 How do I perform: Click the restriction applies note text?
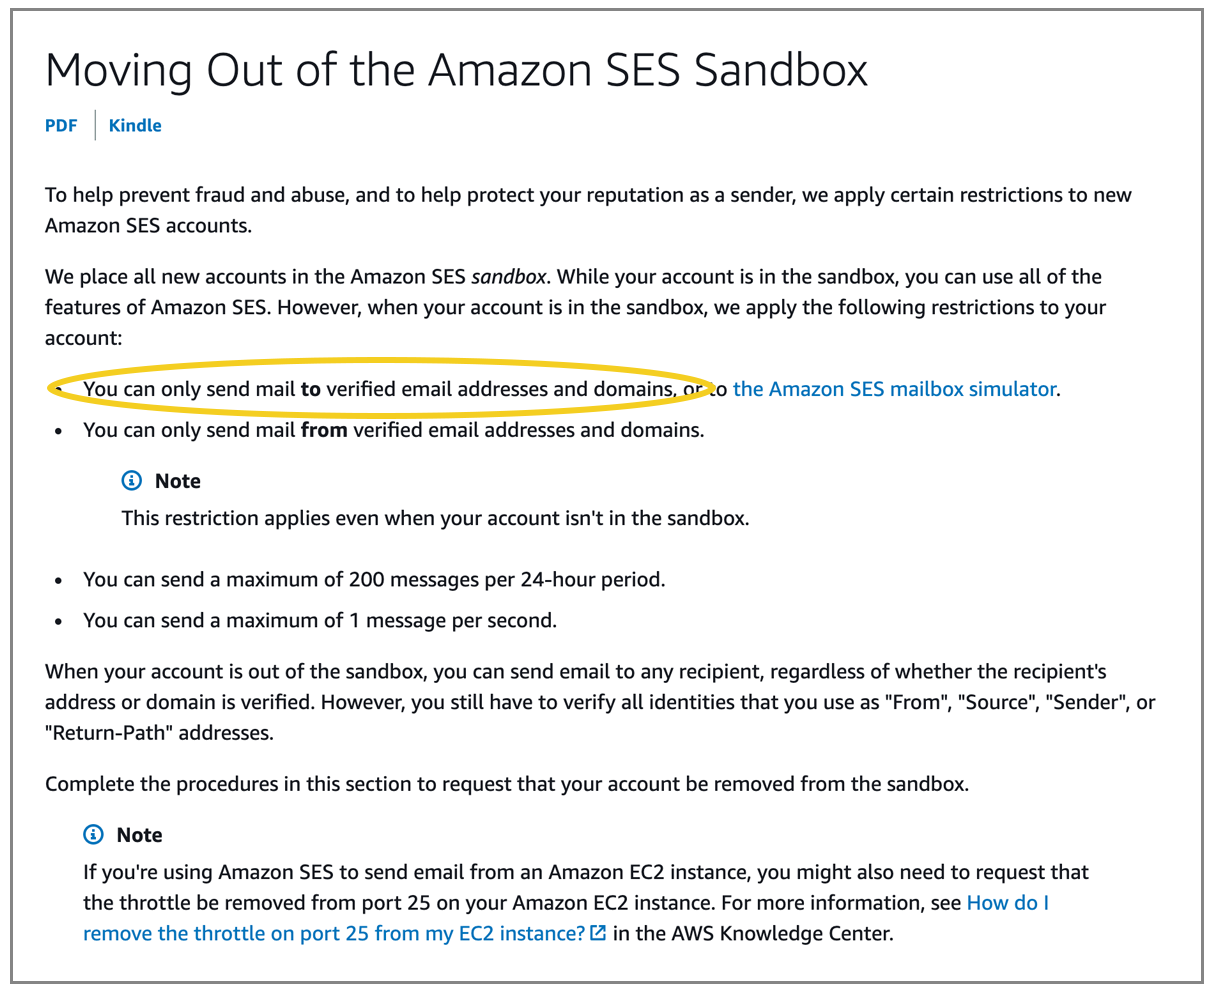click(x=435, y=518)
